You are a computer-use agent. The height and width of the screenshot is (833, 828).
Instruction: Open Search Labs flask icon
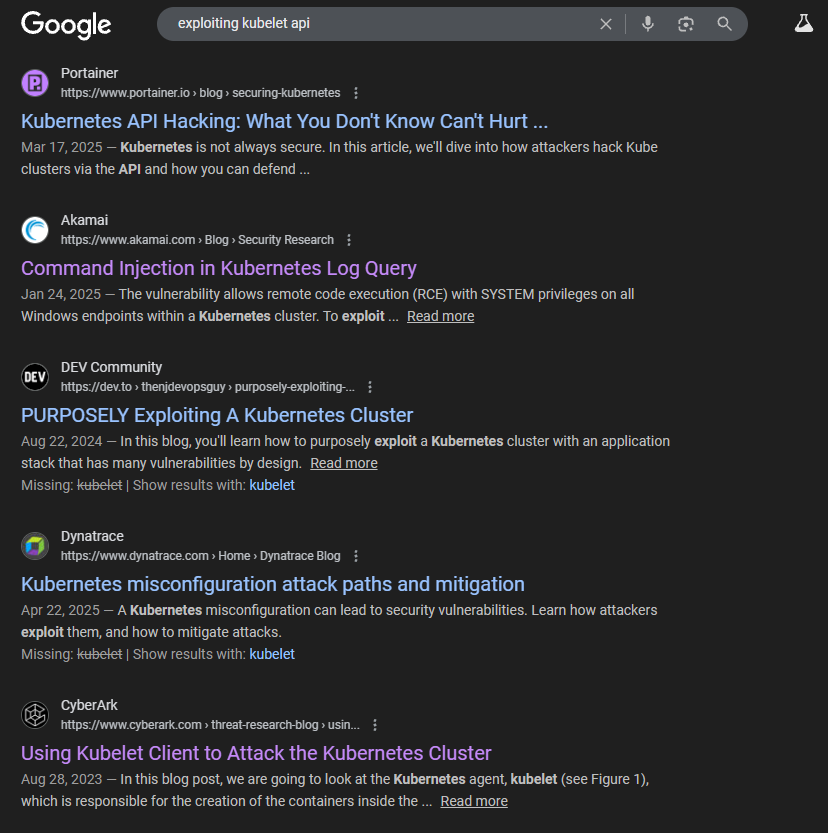pos(804,24)
